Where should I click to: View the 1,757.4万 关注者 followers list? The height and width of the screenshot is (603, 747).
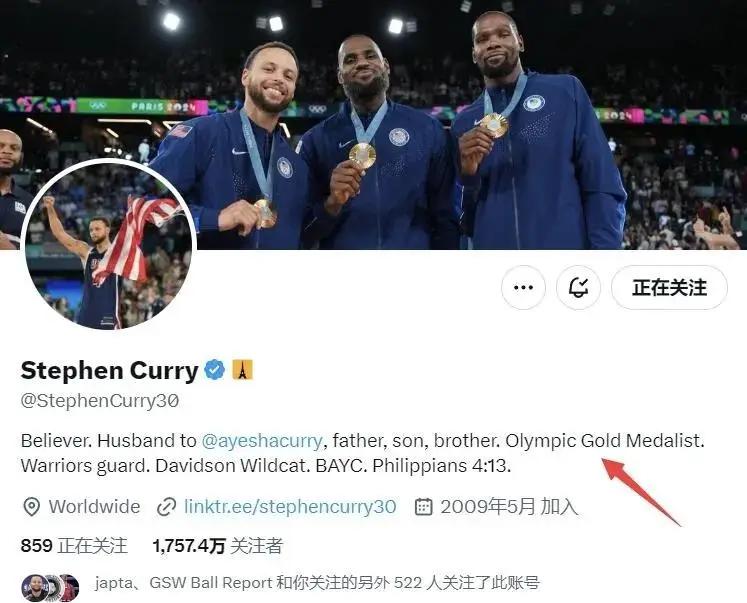pyautogui.click(x=218, y=546)
